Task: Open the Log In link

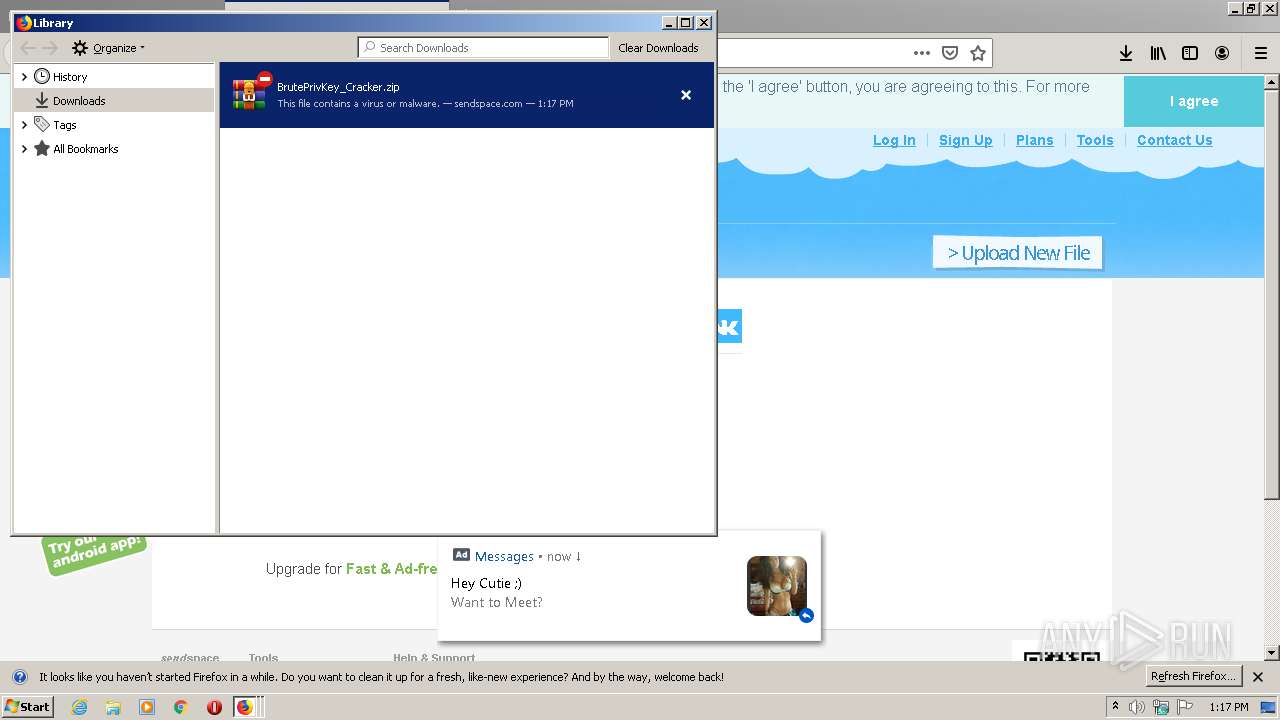Action: (x=894, y=140)
